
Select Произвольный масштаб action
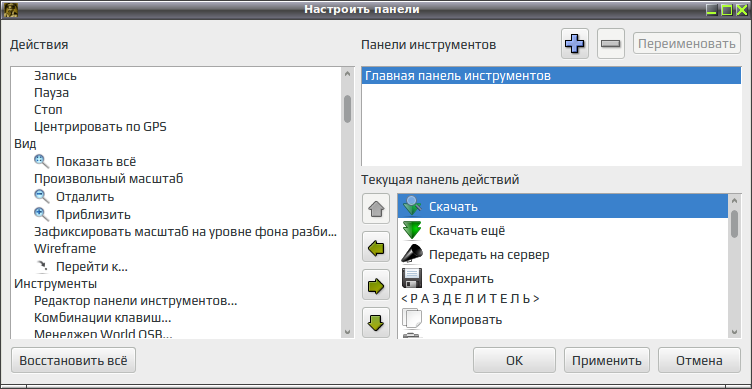109,179
